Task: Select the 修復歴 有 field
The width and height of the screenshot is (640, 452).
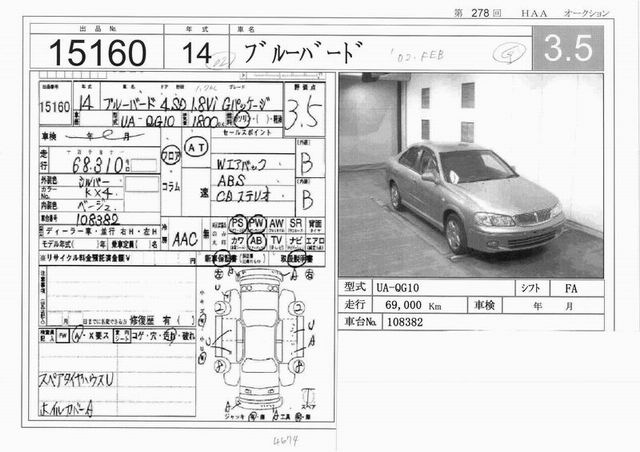Action: pos(162,320)
